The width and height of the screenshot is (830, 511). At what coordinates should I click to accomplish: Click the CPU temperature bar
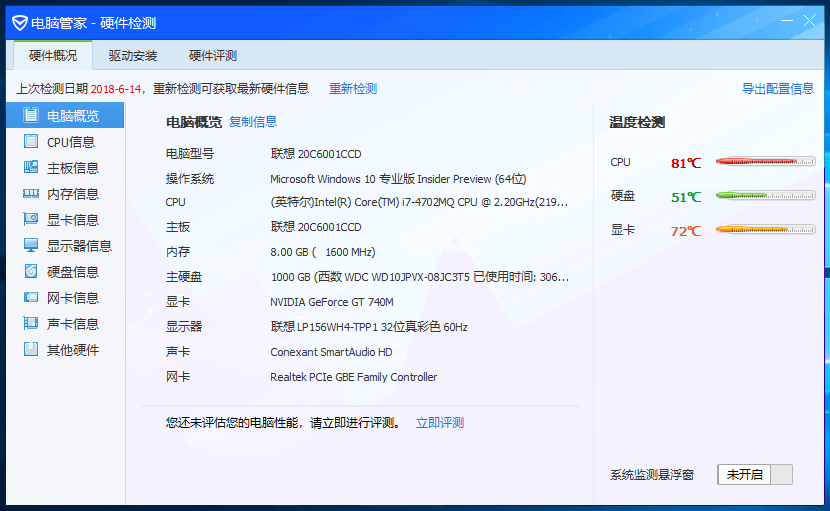click(765, 162)
